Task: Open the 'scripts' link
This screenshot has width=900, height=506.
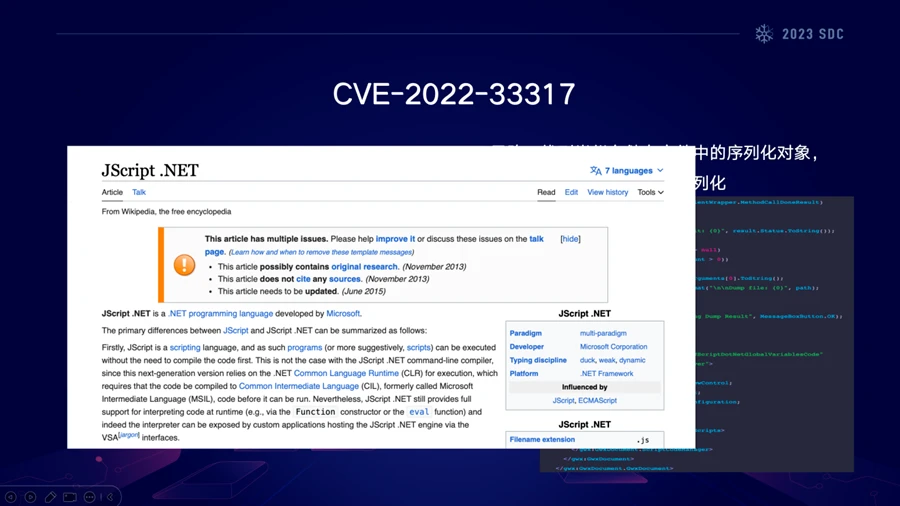Action: click(418, 348)
